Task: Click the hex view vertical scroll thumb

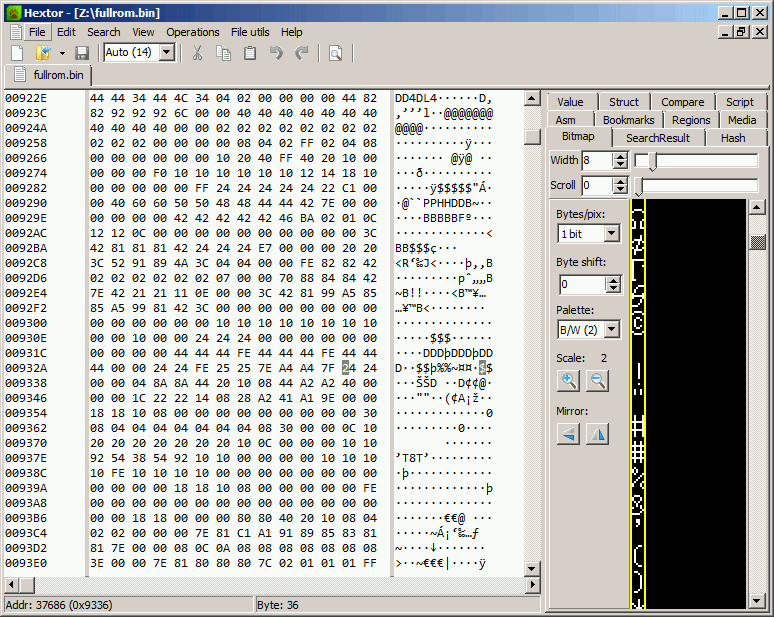Action: (532, 137)
